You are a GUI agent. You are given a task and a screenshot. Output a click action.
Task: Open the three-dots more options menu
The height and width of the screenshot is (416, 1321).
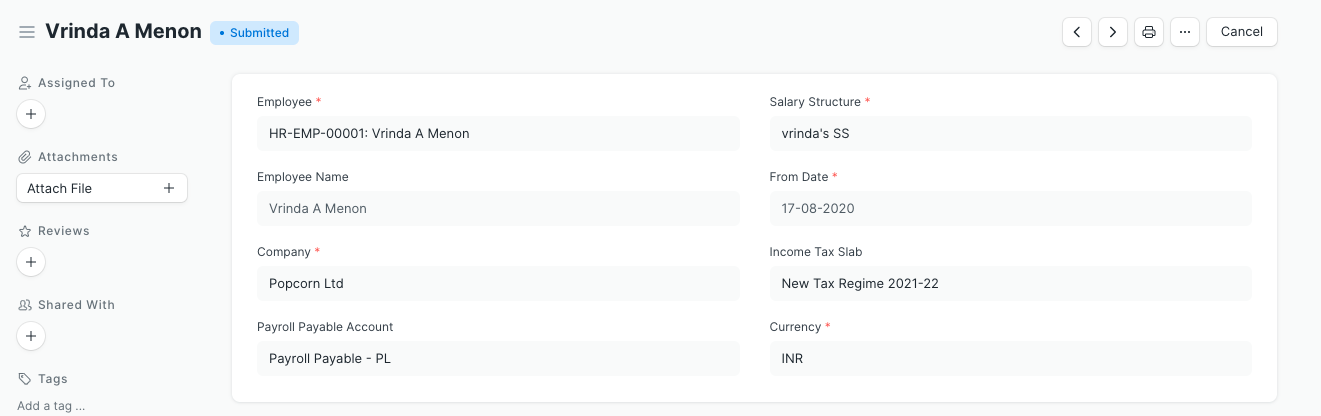[1184, 32]
